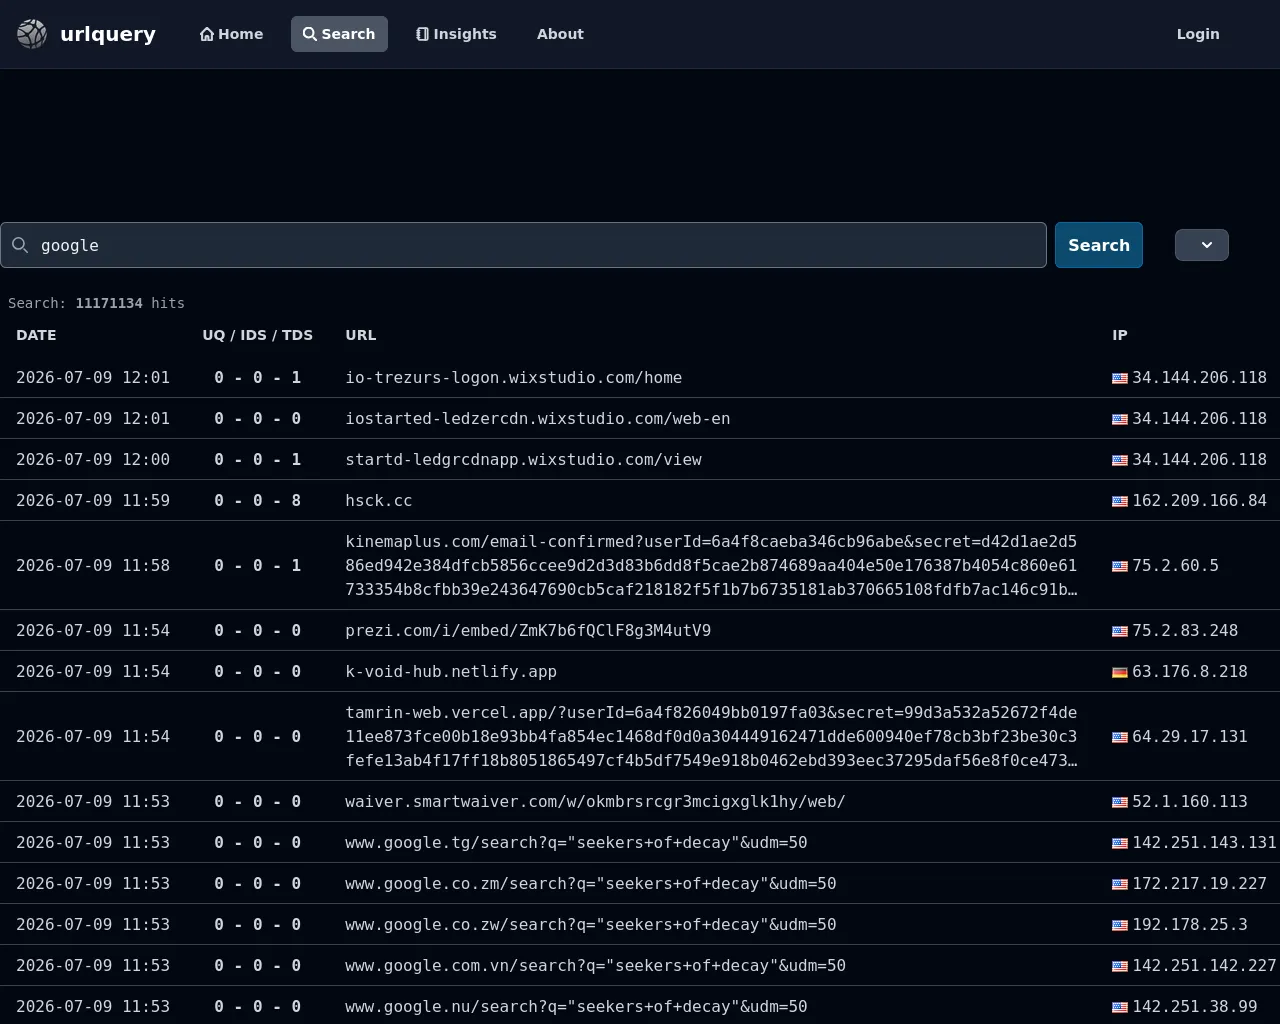This screenshot has width=1280, height=1024.
Task: Click German flag beside 63.176.8.218
Action: tap(1120, 672)
